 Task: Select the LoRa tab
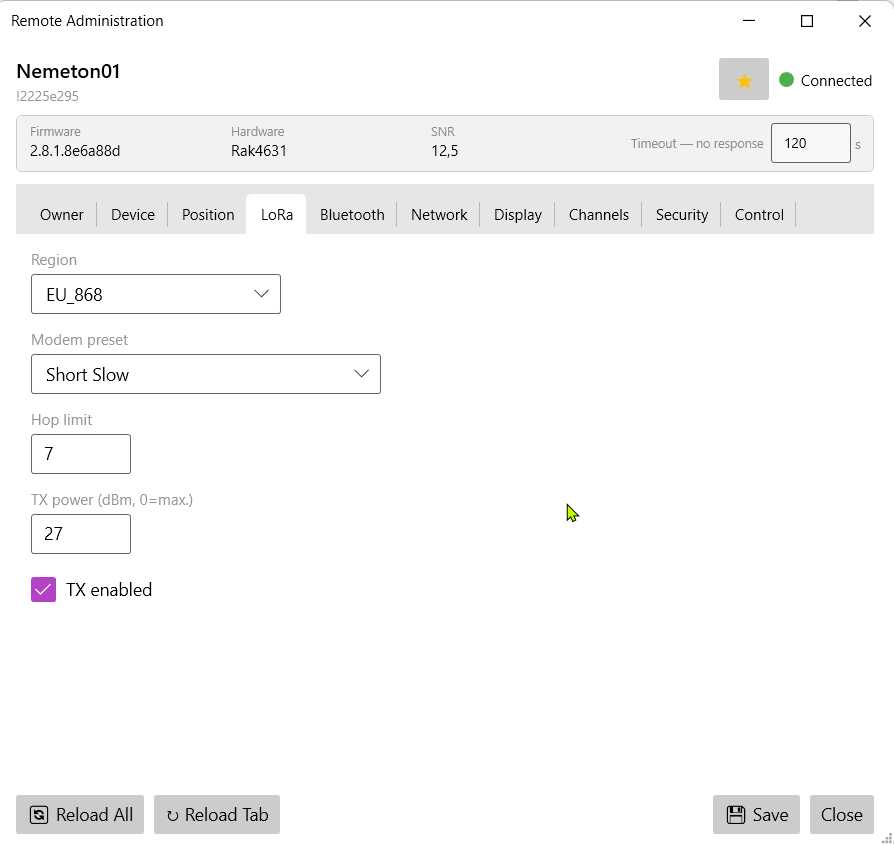click(277, 214)
